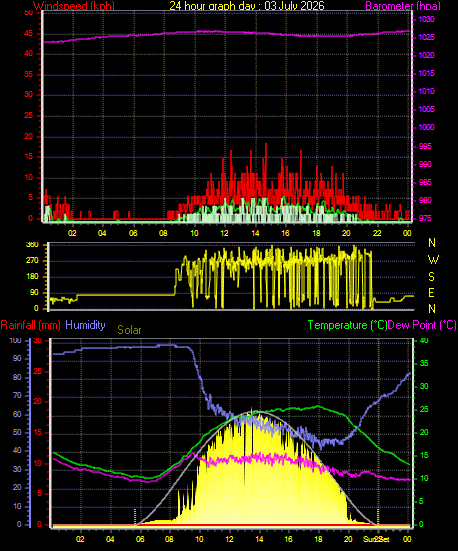Click the 360 wind direction scale value
Viewport: 458px width, 551px height.
[x=32, y=245]
